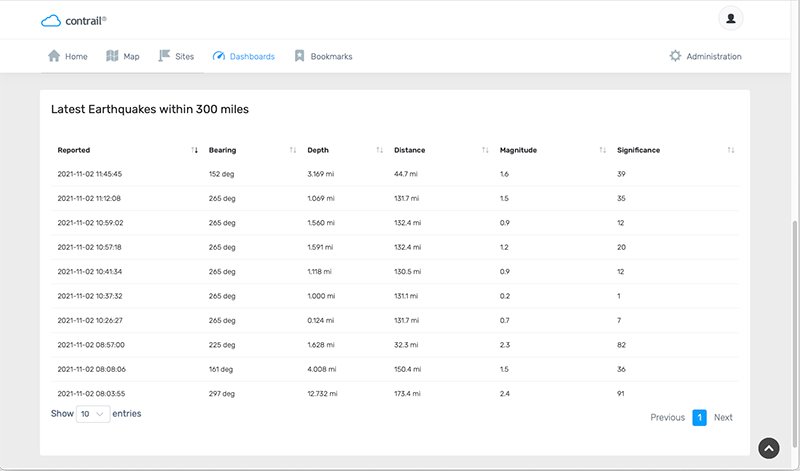Click the Bookmarks icon in navbar
Image resolution: width=800 pixels, height=471 pixels.
click(299, 56)
